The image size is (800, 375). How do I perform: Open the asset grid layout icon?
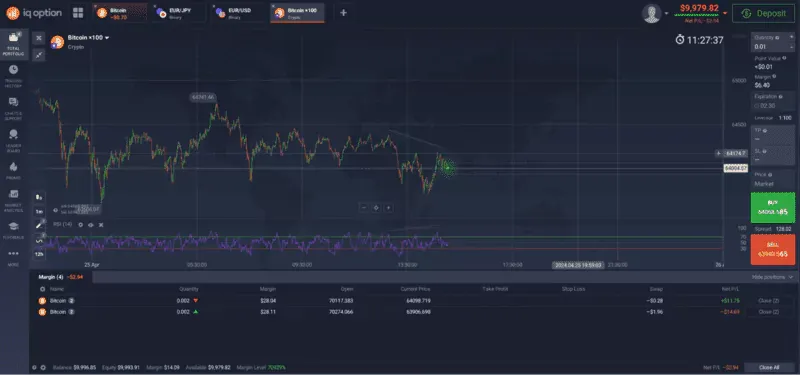(78, 13)
